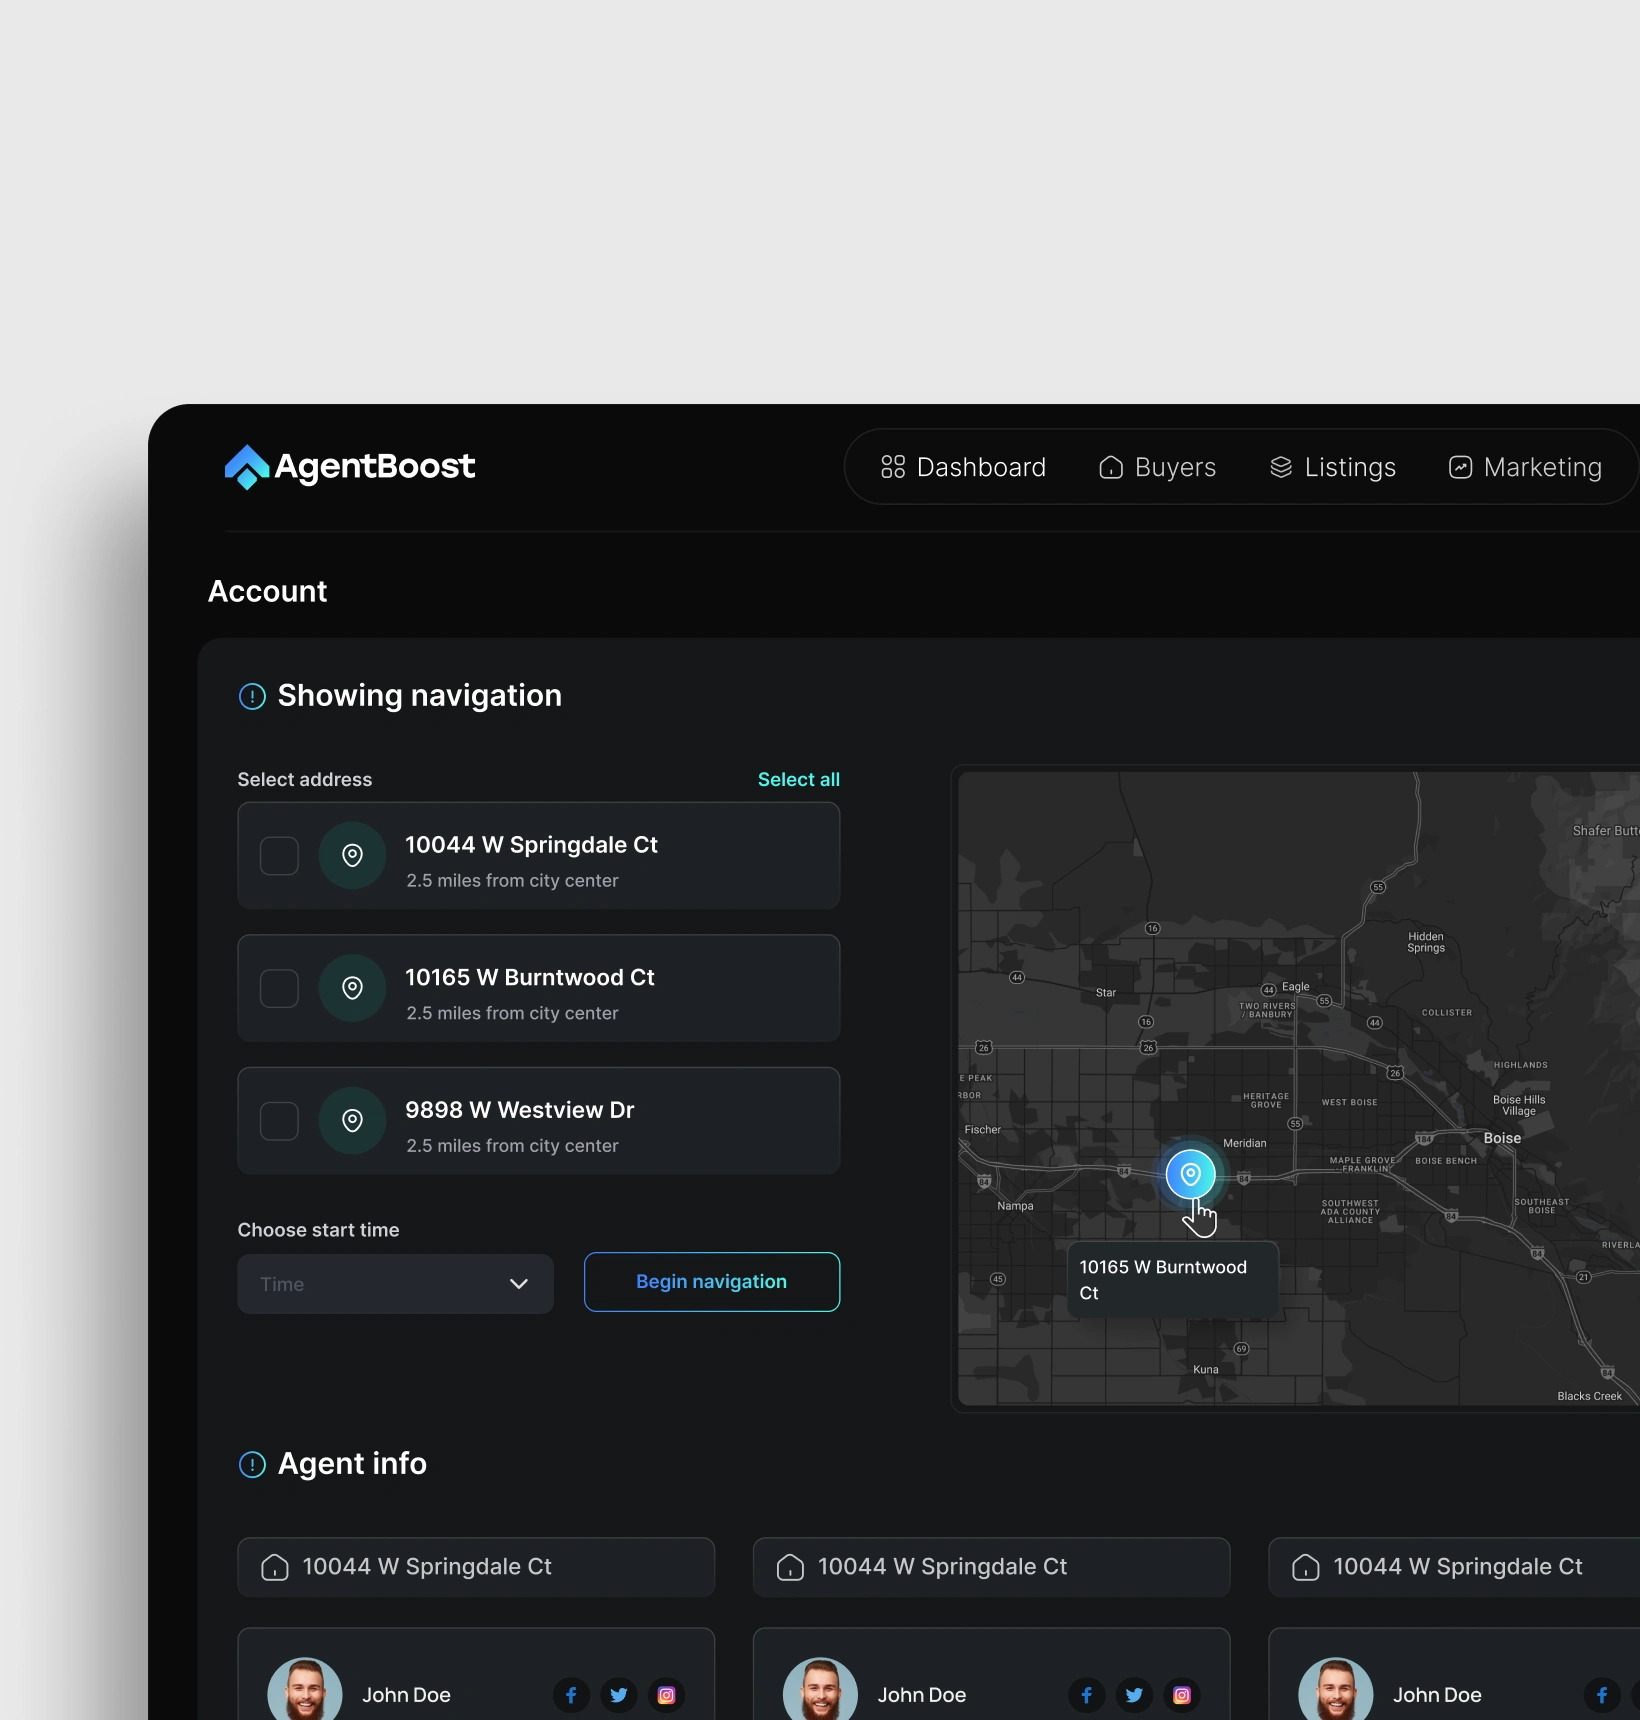Click the 10044 W Springdale Ct address title

(531, 845)
